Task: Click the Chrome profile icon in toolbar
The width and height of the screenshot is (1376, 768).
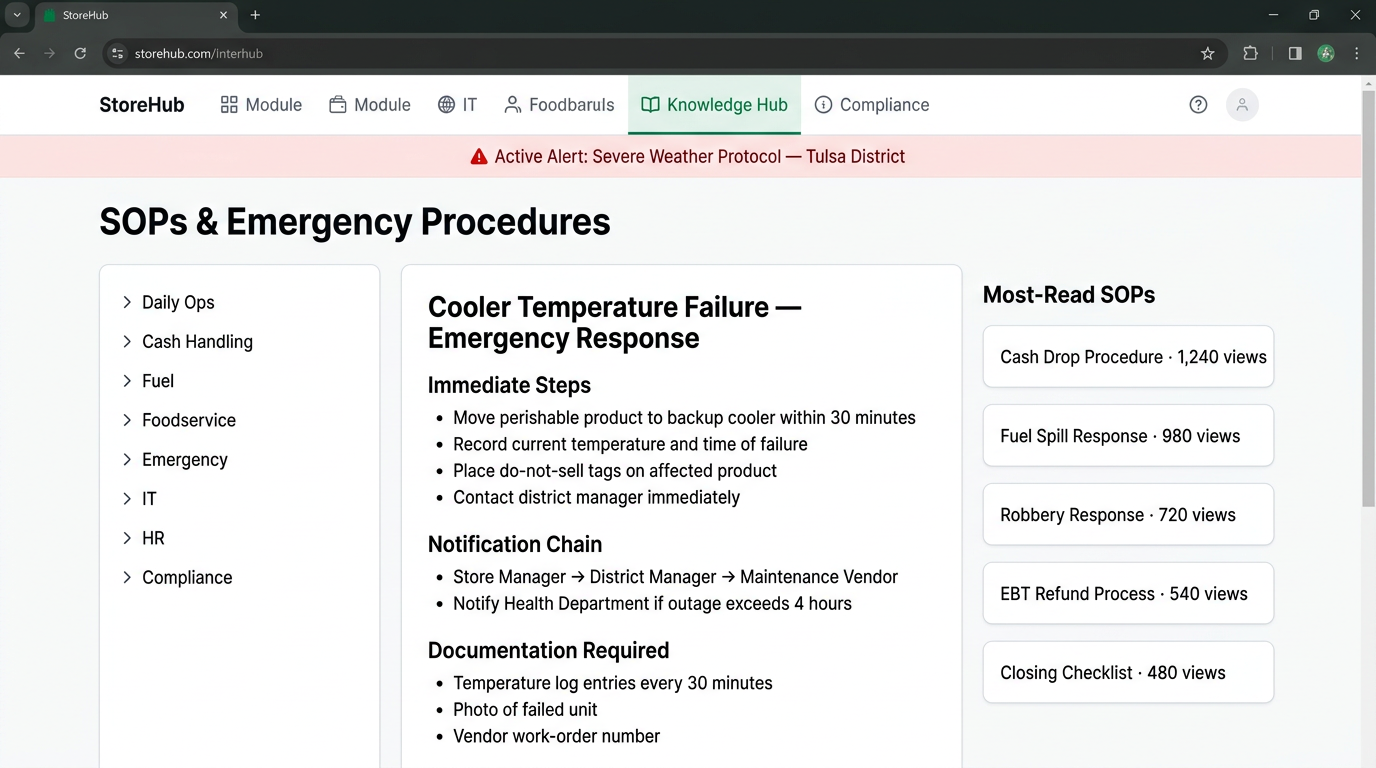Action: tap(1326, 53)
